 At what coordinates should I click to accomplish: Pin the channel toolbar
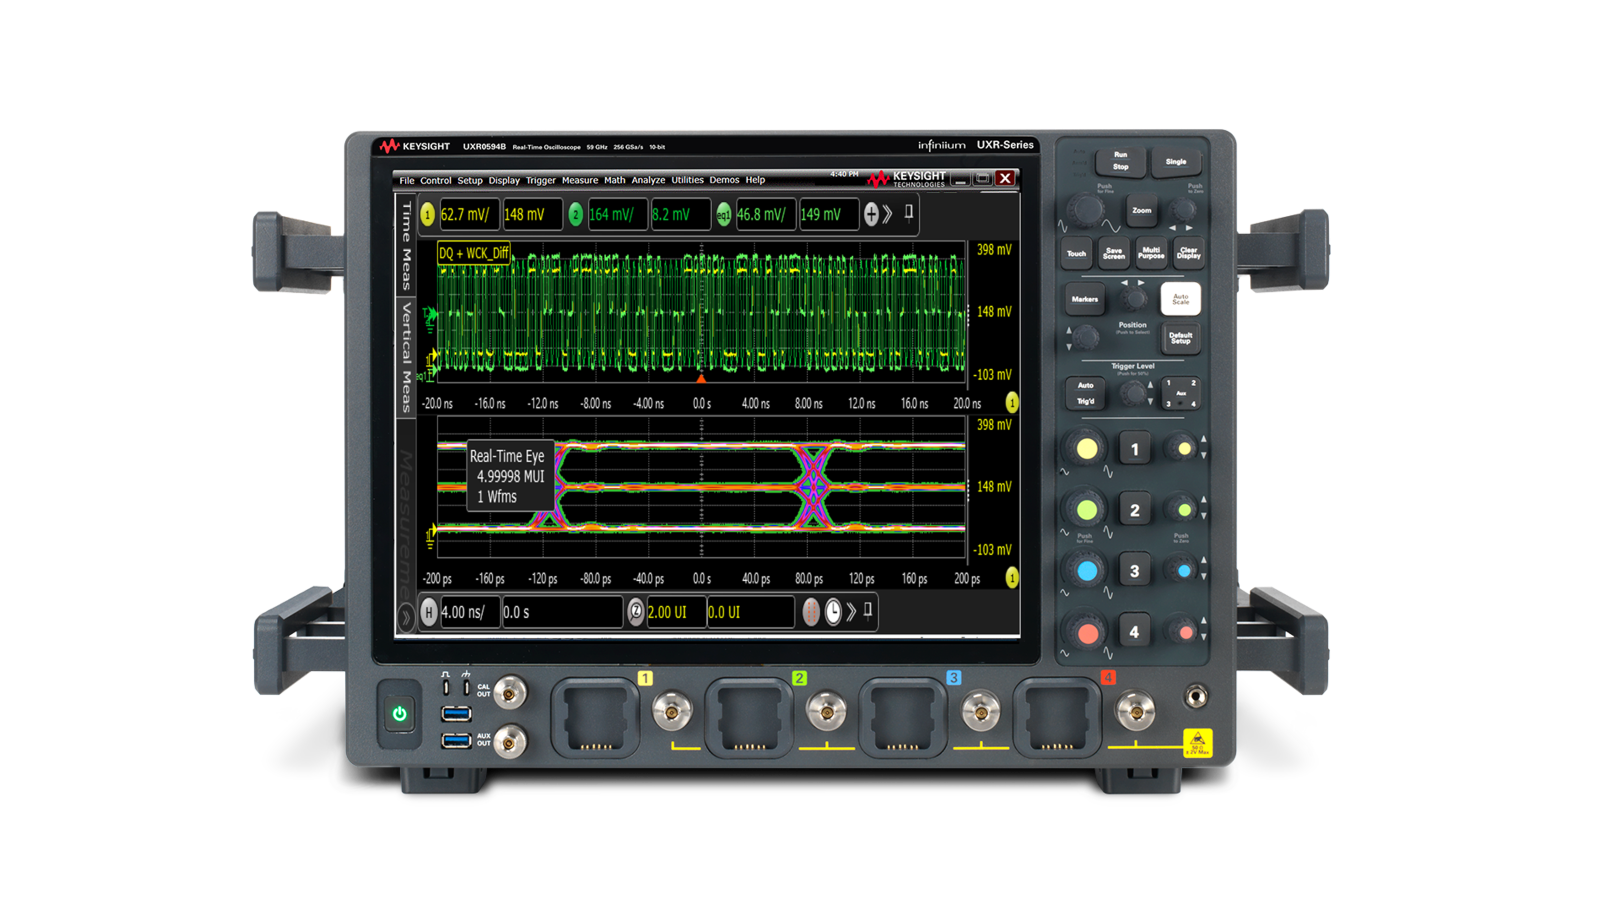tap(908, 213)
